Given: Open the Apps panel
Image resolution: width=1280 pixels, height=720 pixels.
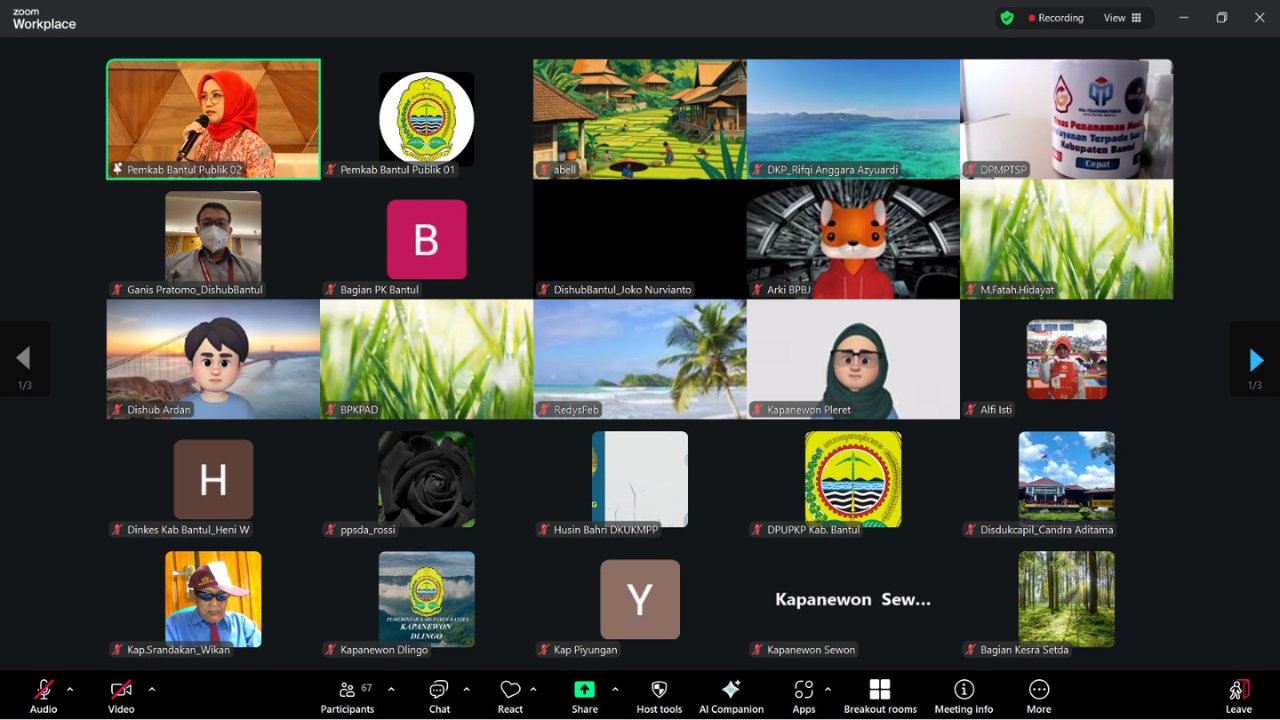Looking at the screenshot, I should click(x=804, y=695).
